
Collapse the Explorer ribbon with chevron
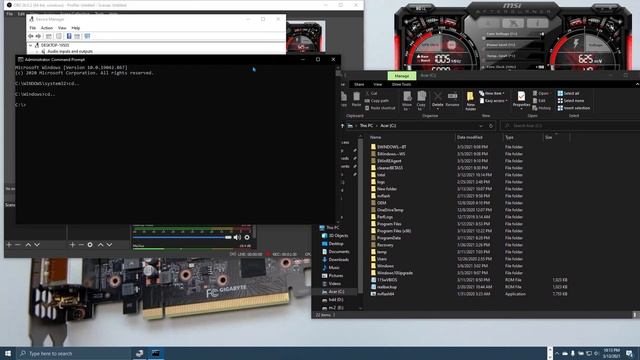pyautogui.click(x=637, y=84)
